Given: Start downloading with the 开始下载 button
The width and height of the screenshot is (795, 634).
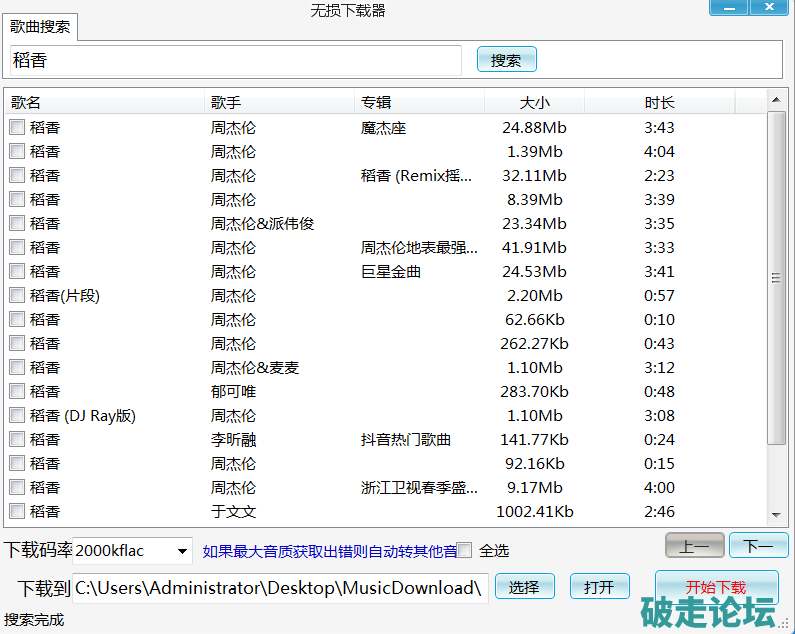Looking at the screenshot, I should 716,586.
